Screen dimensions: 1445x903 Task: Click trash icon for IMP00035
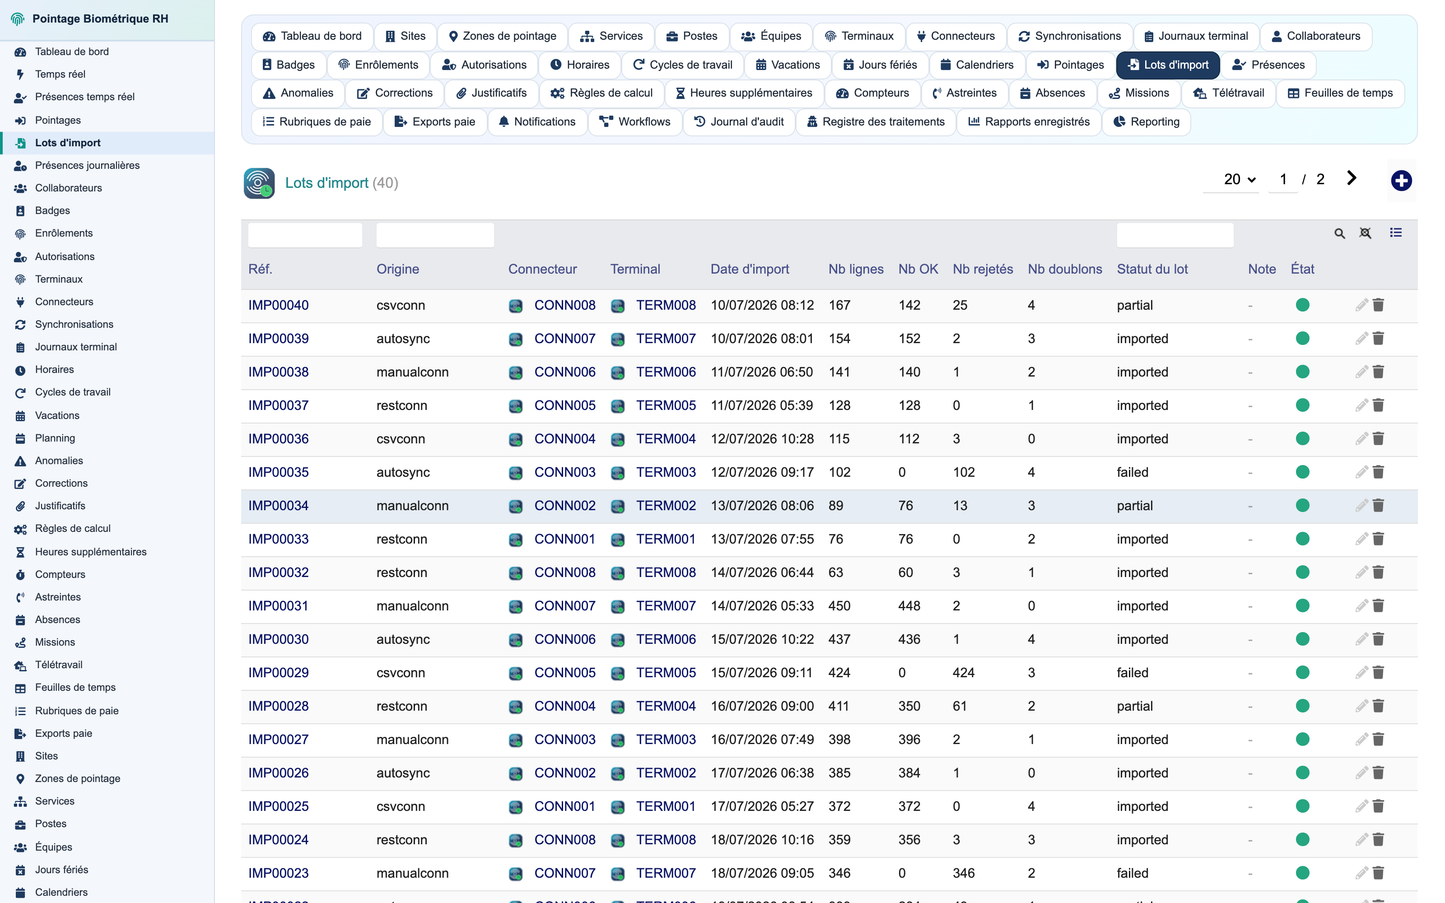point(1378,472)
